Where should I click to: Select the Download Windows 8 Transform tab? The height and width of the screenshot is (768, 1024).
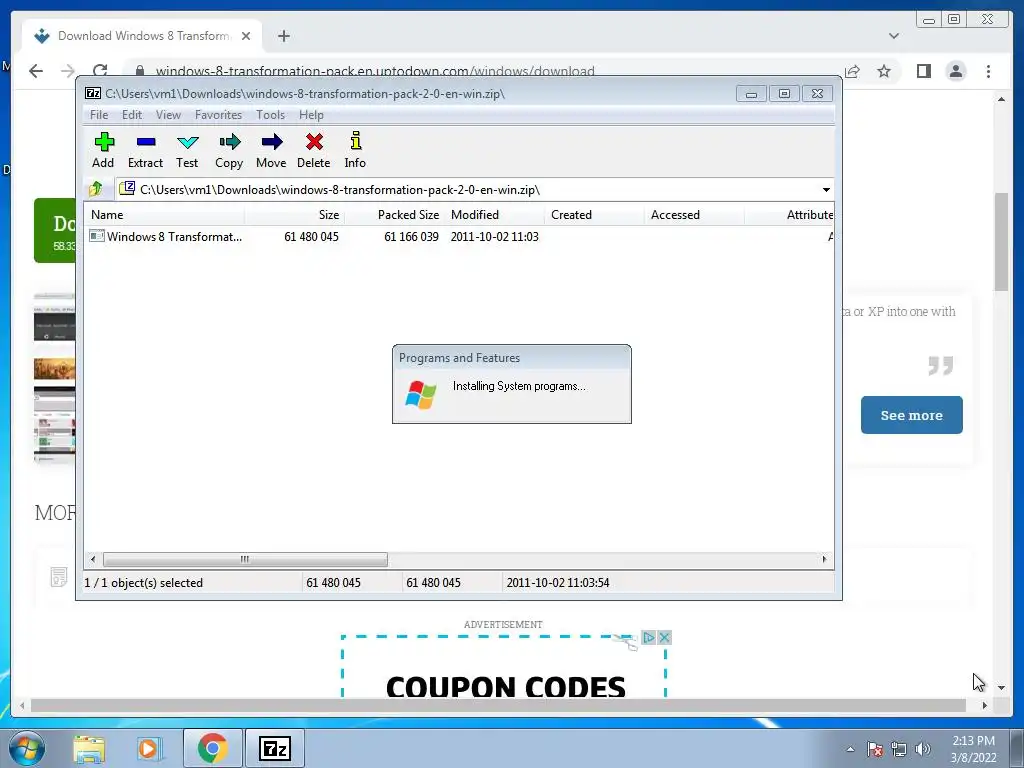click(x=142, y=36)
